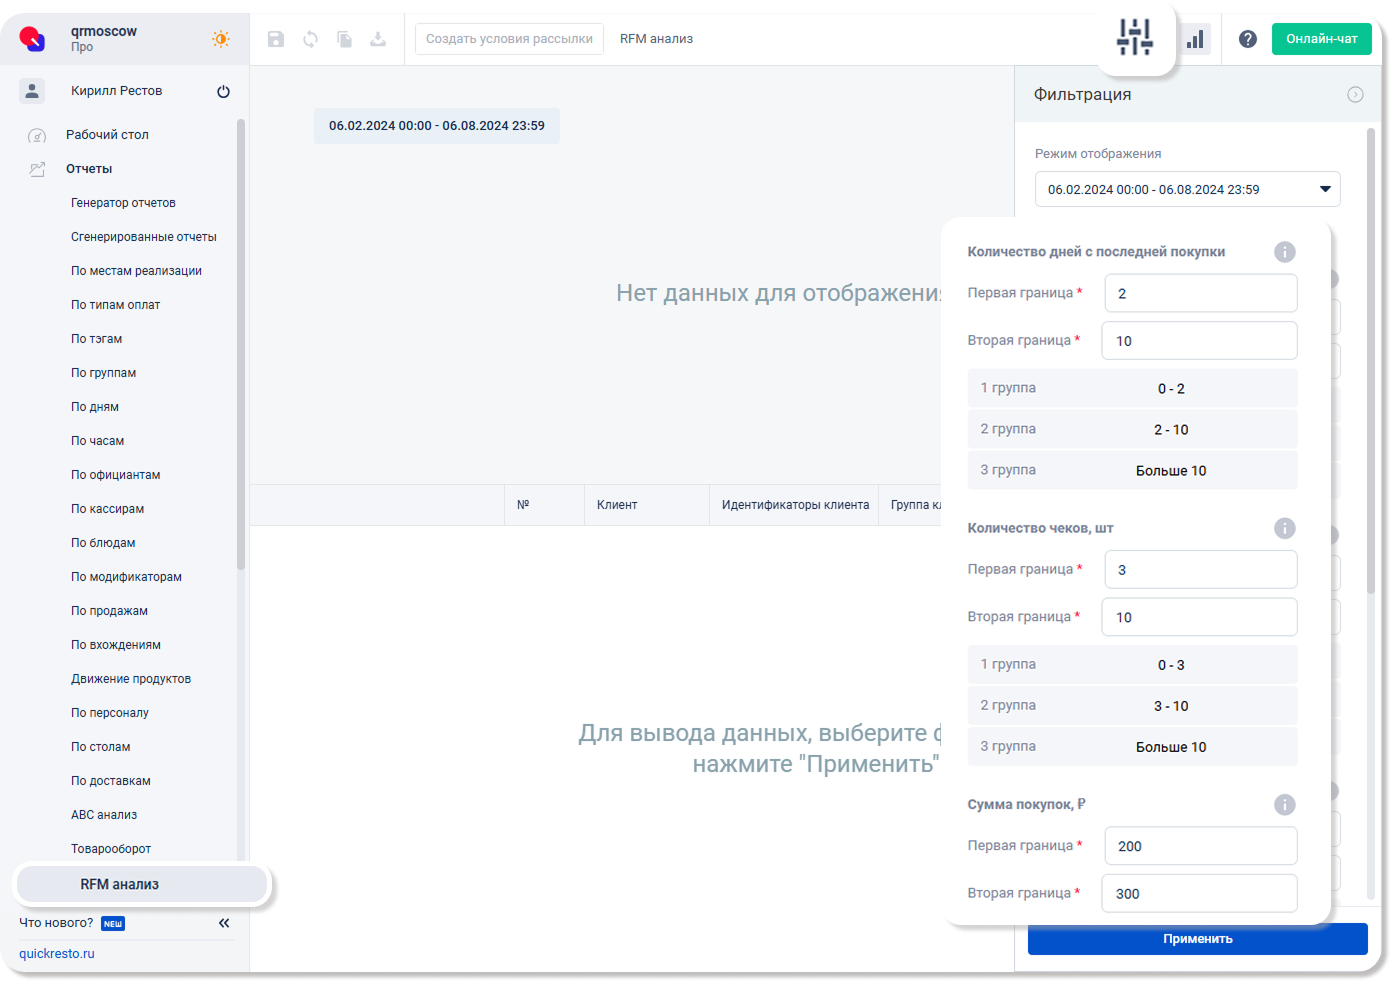Edit Вторая граница for days since purchase
This screenshot has width=1391, height=981.
pos(1199,341)
